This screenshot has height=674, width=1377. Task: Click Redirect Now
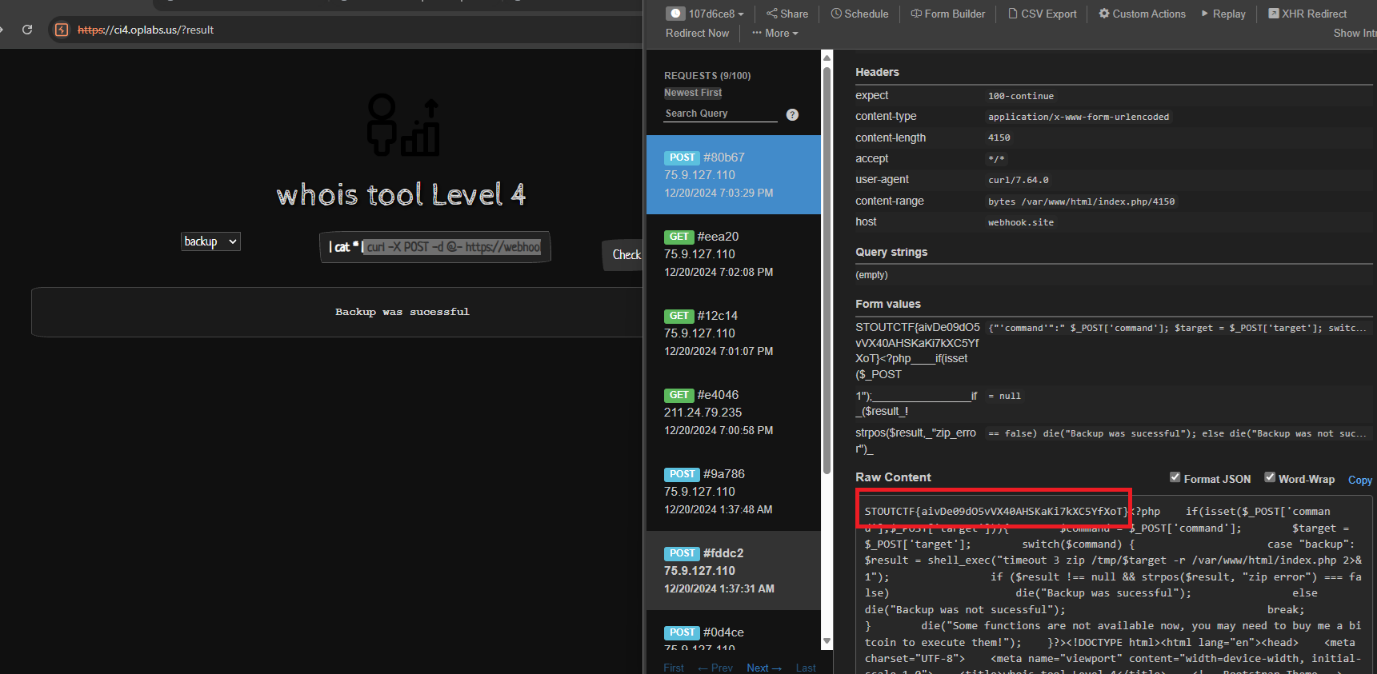697,33
